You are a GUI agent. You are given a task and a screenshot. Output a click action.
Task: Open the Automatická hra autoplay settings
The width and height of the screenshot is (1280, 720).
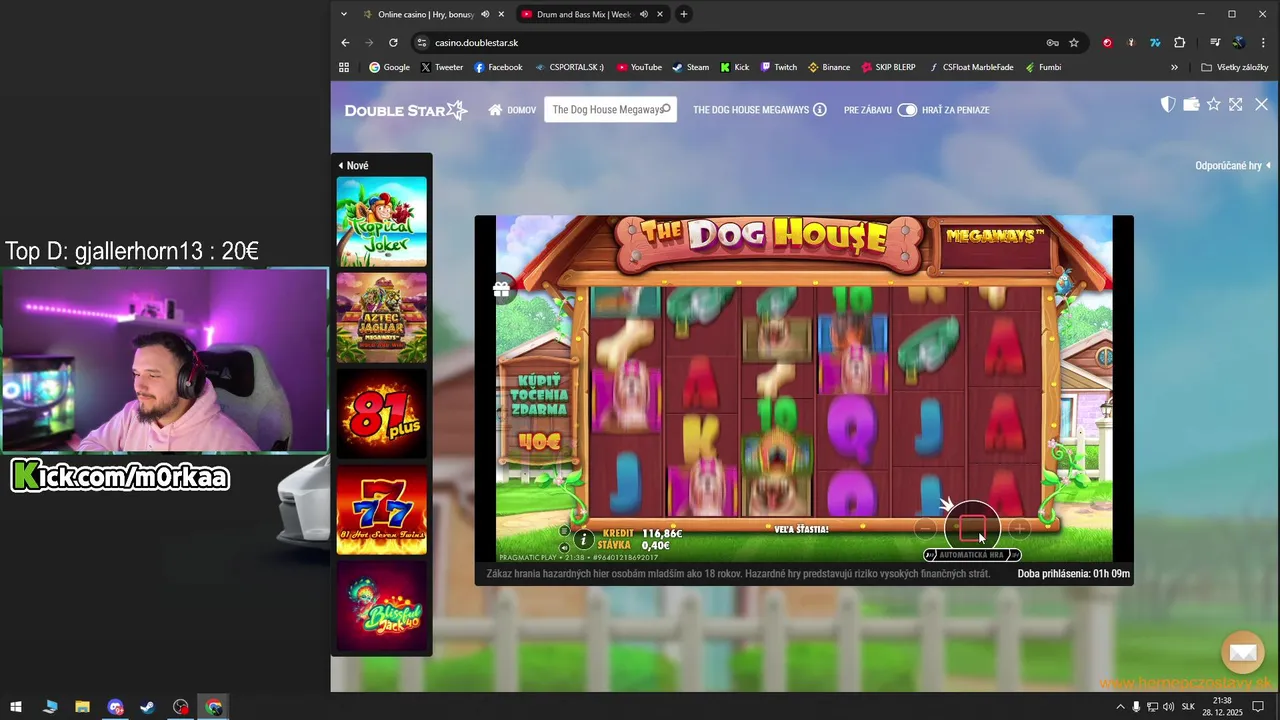click(x=972, y=554)
